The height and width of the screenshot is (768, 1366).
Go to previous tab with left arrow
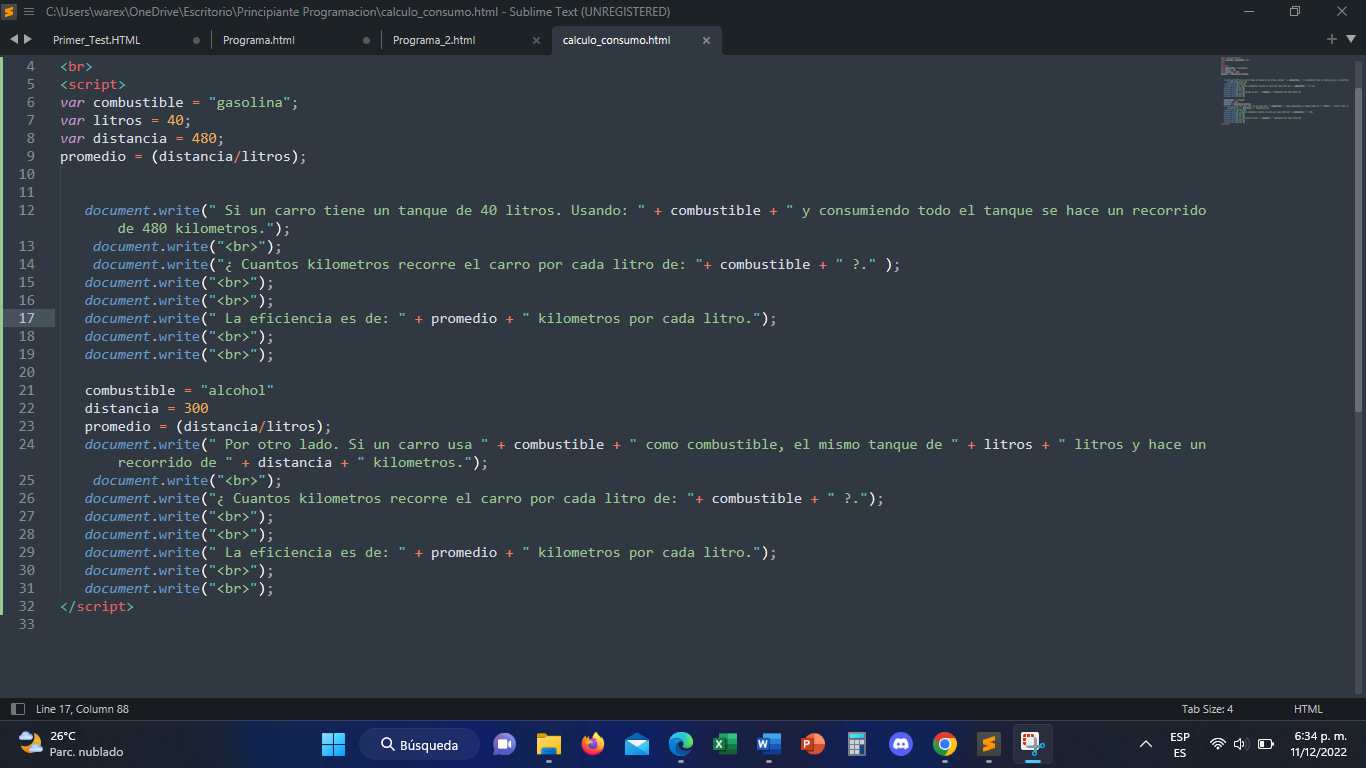coord(14,39)
